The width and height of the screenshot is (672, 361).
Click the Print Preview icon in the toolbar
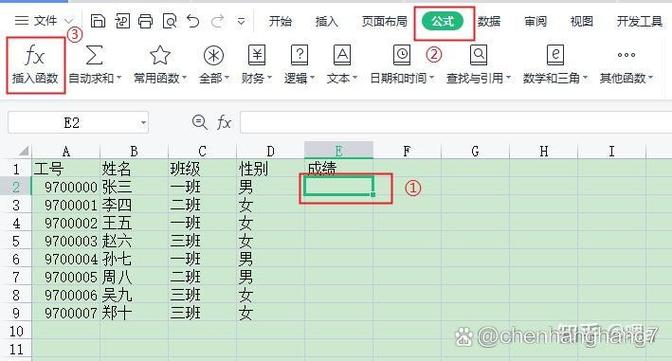click(169, 21)
